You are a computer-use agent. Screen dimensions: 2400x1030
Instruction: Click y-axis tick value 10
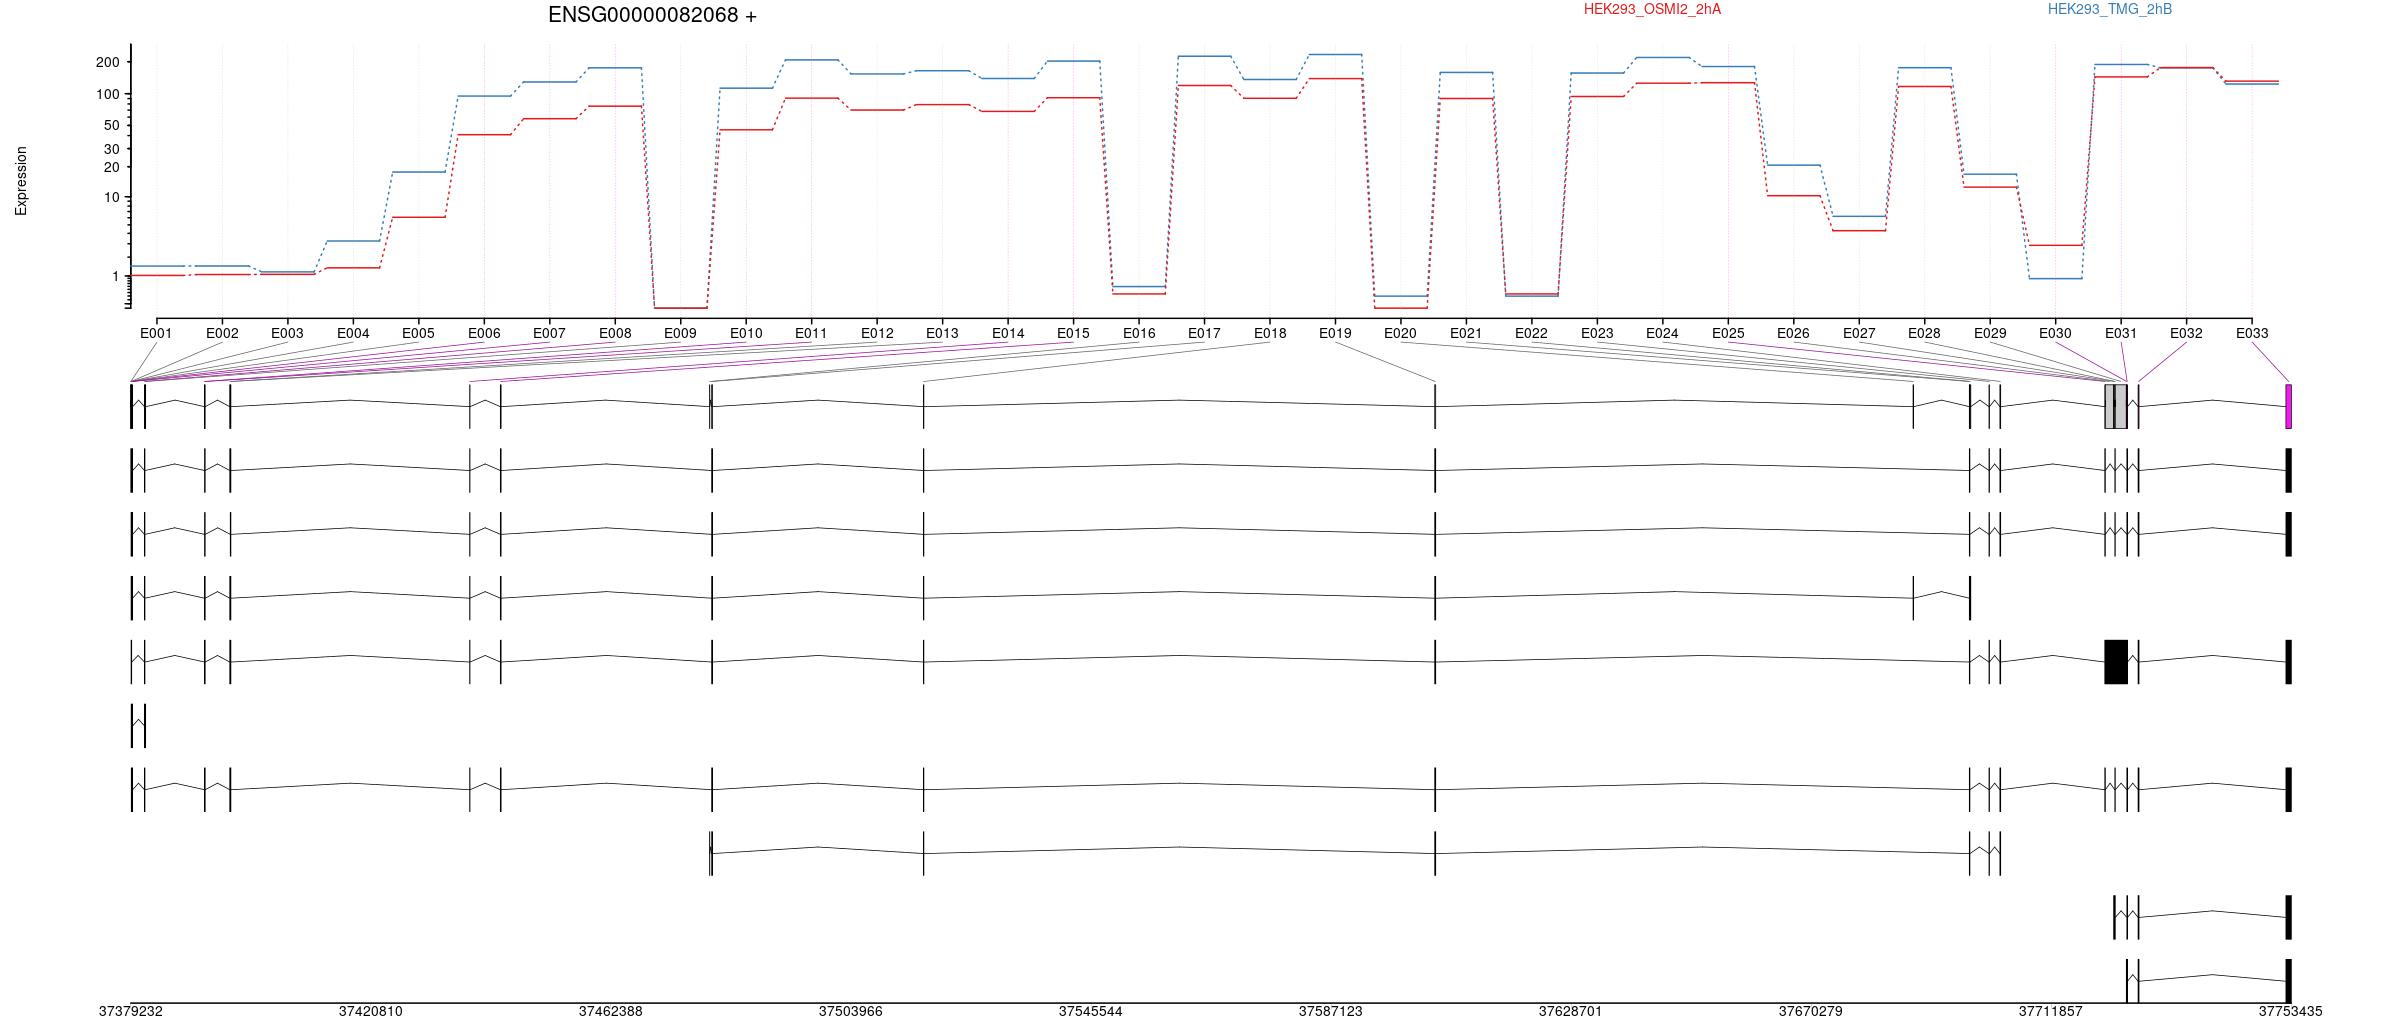112,197
